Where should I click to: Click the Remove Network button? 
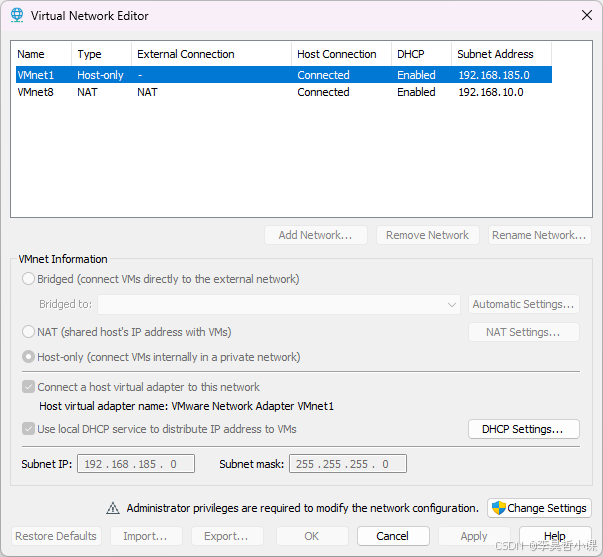pos(427,235)
